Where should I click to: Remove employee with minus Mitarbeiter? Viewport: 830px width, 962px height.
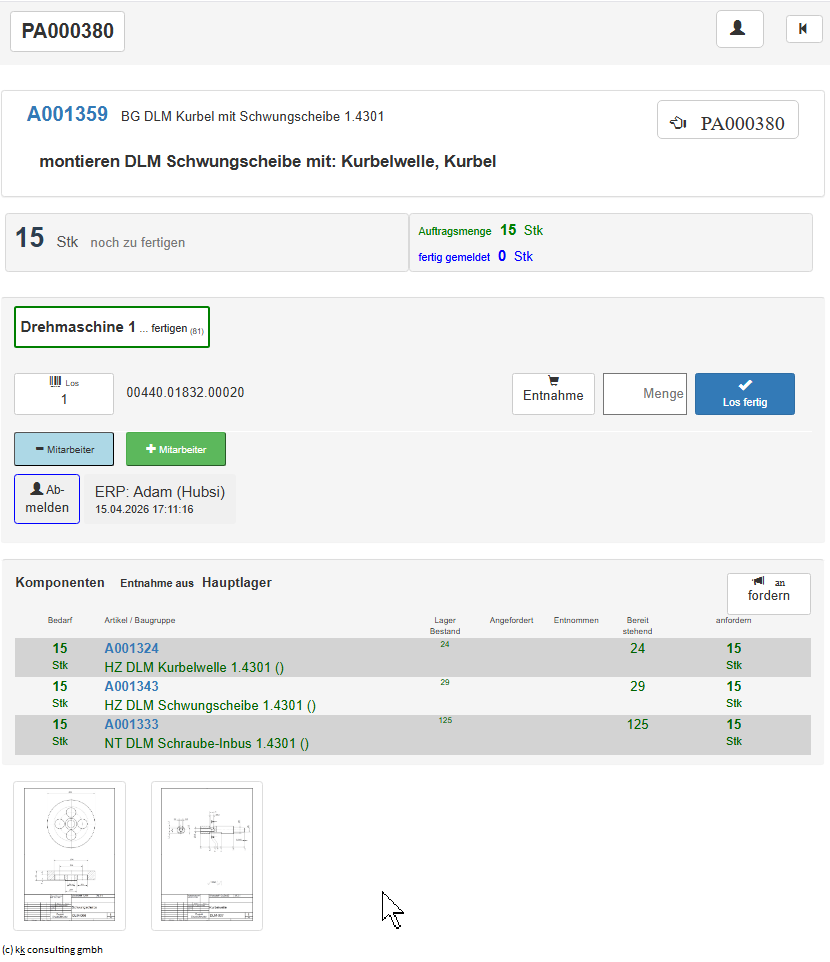click(x=64, y=449)
